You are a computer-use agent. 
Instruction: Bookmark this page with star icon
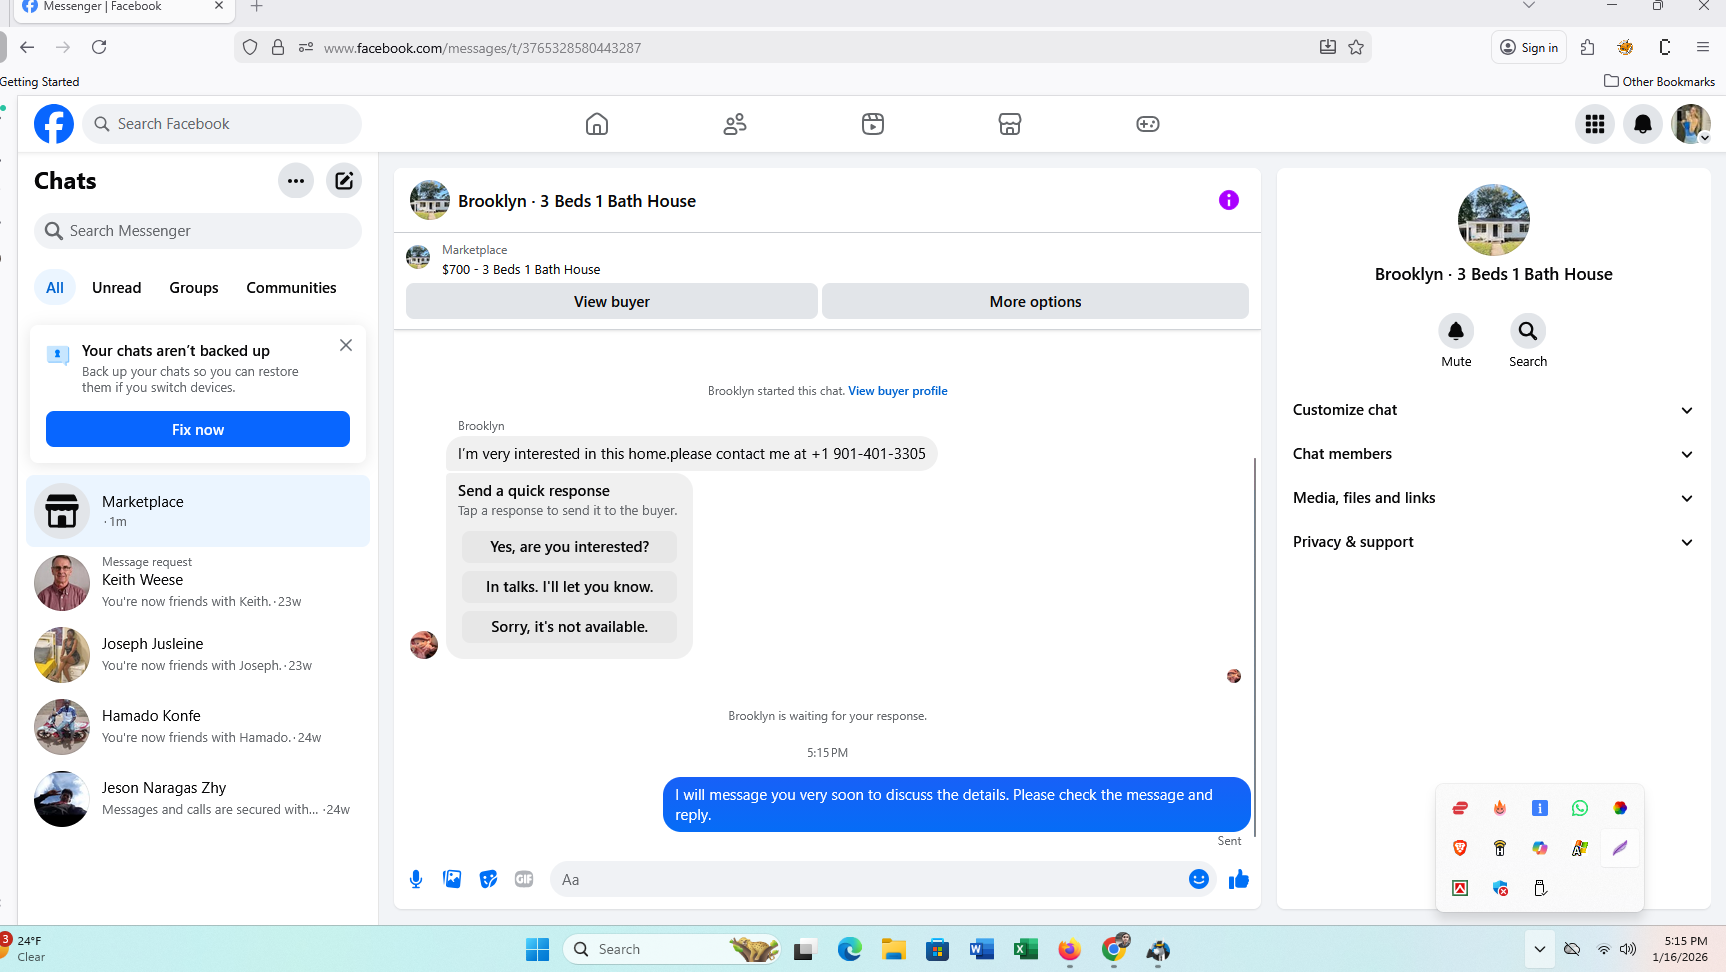click(x=1356, y=47)
